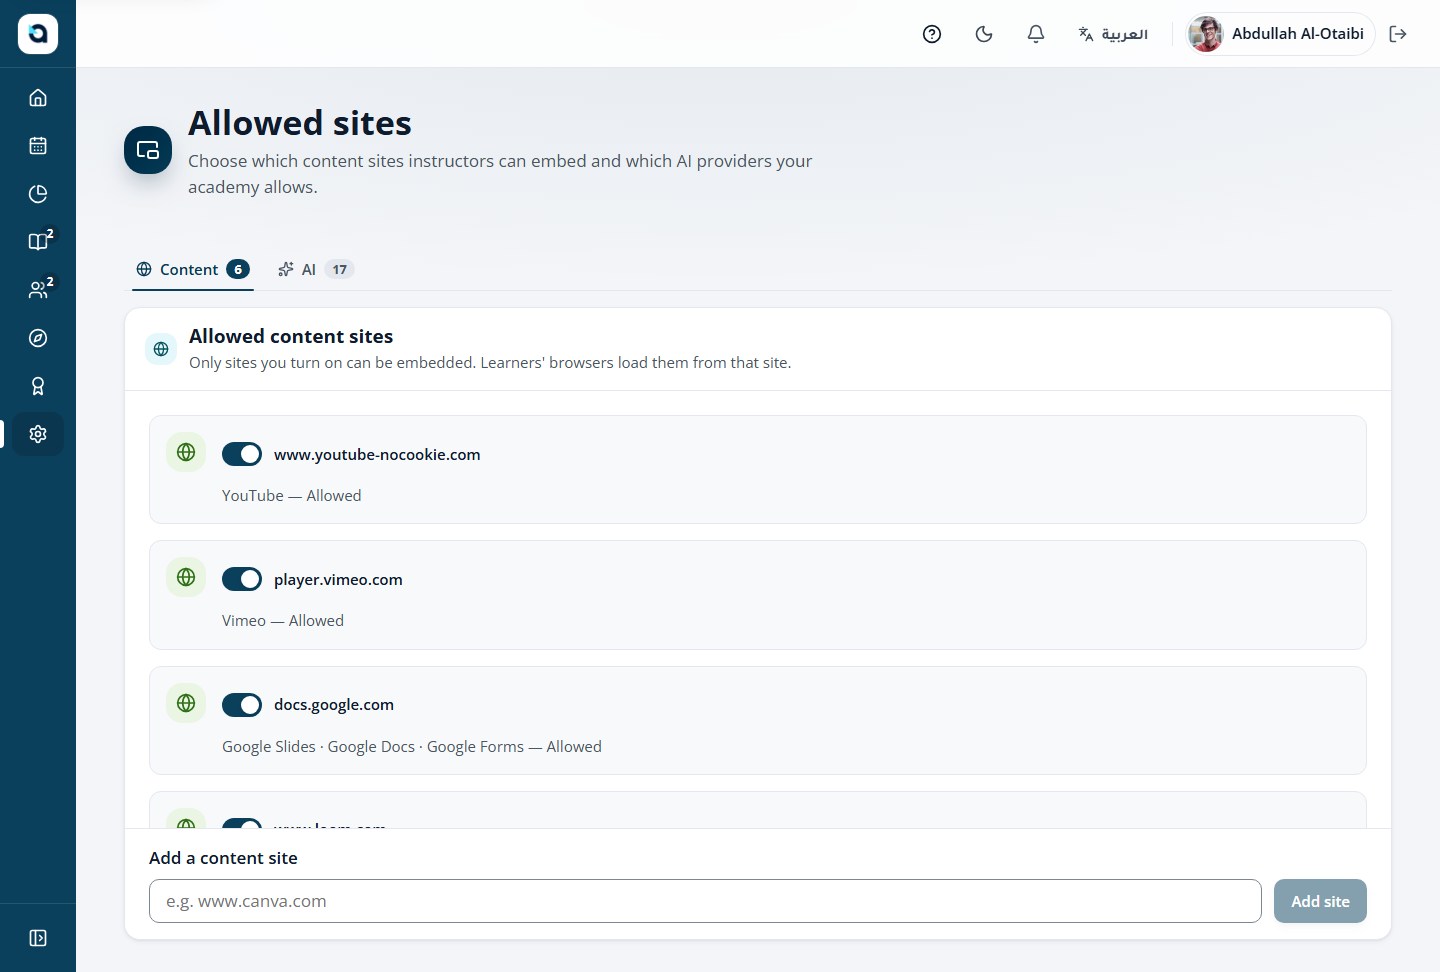Screen dimensions: 1440x972
Task: Open the Home icon in the sidebar
Action: pyautogui.click(x=38, y=98)
